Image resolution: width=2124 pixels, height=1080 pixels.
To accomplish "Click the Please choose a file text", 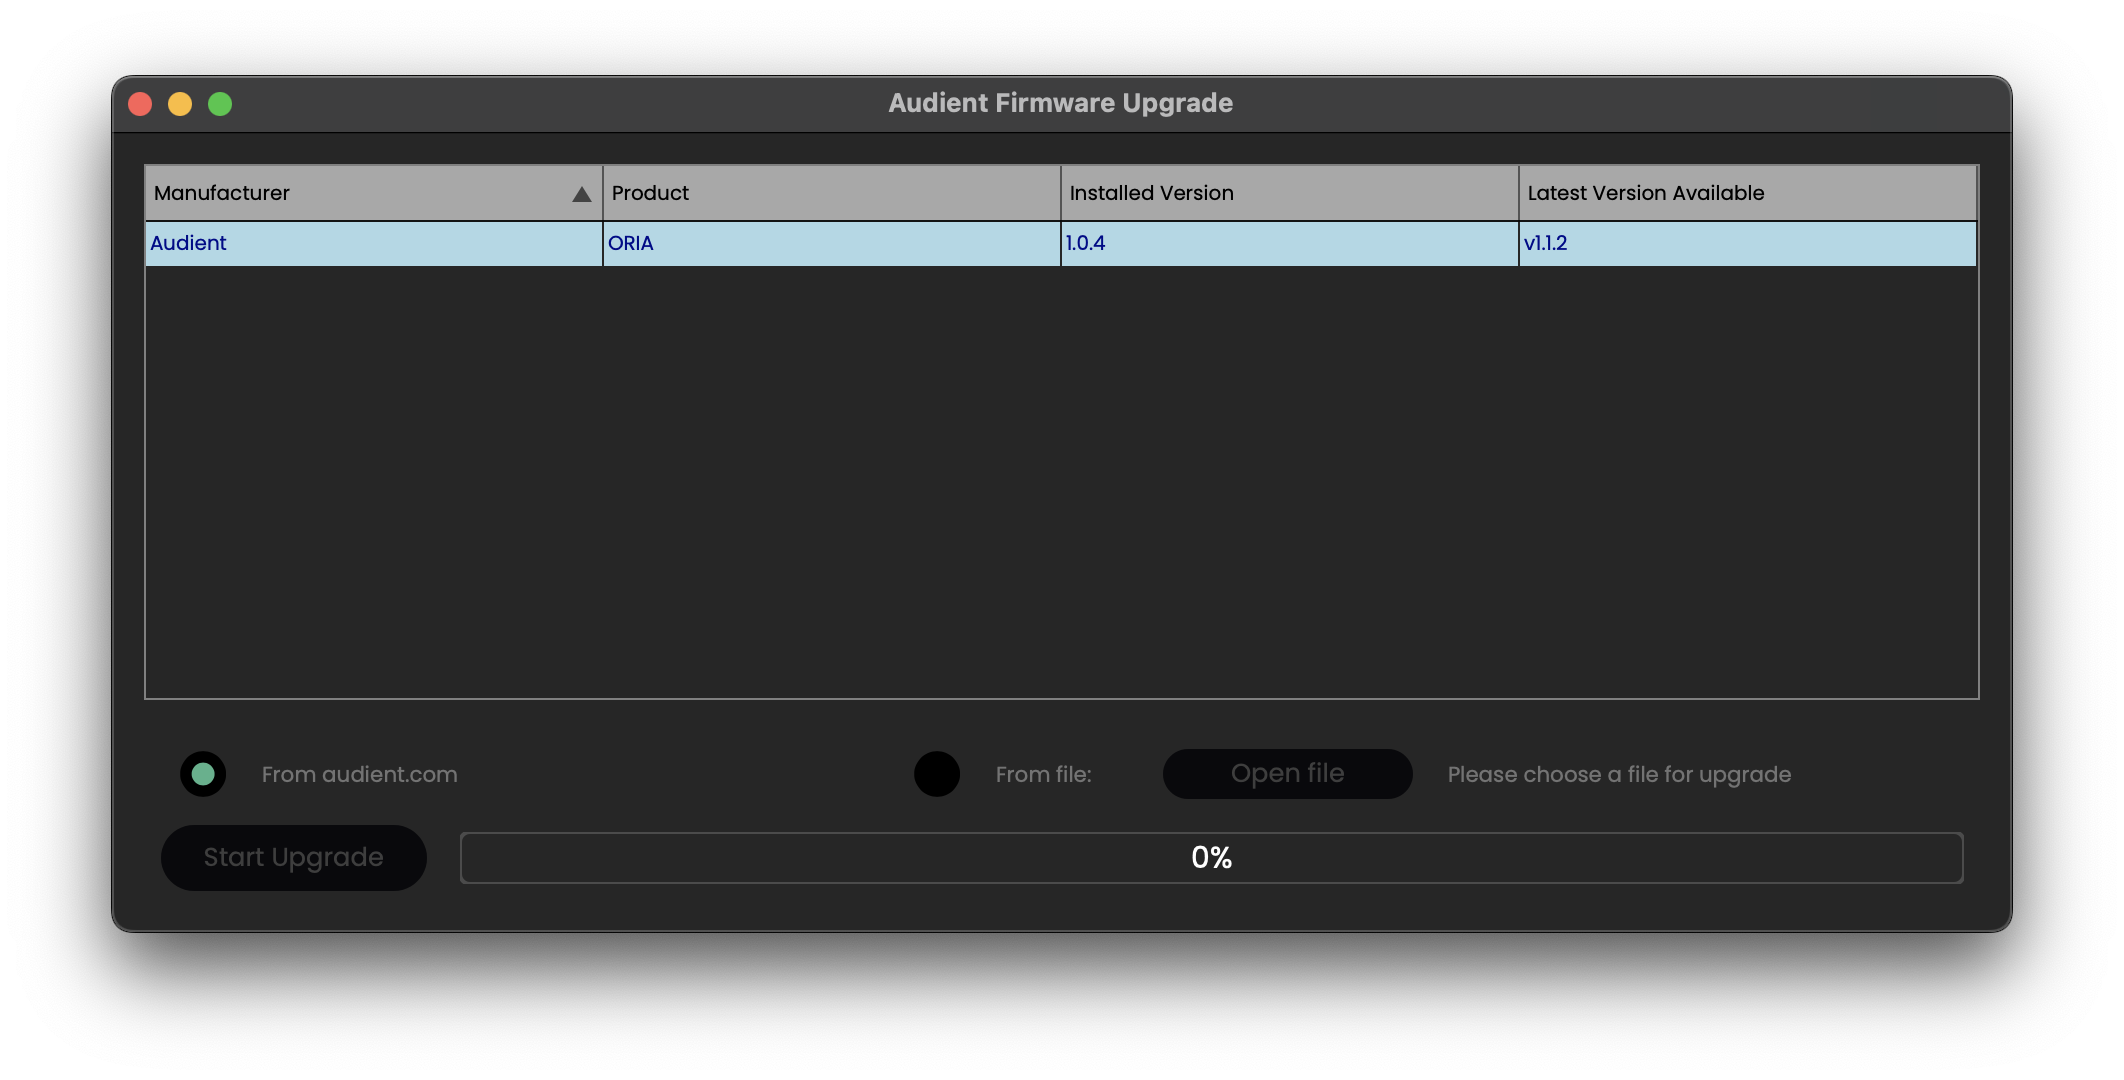I will (x=1618, y=773).
